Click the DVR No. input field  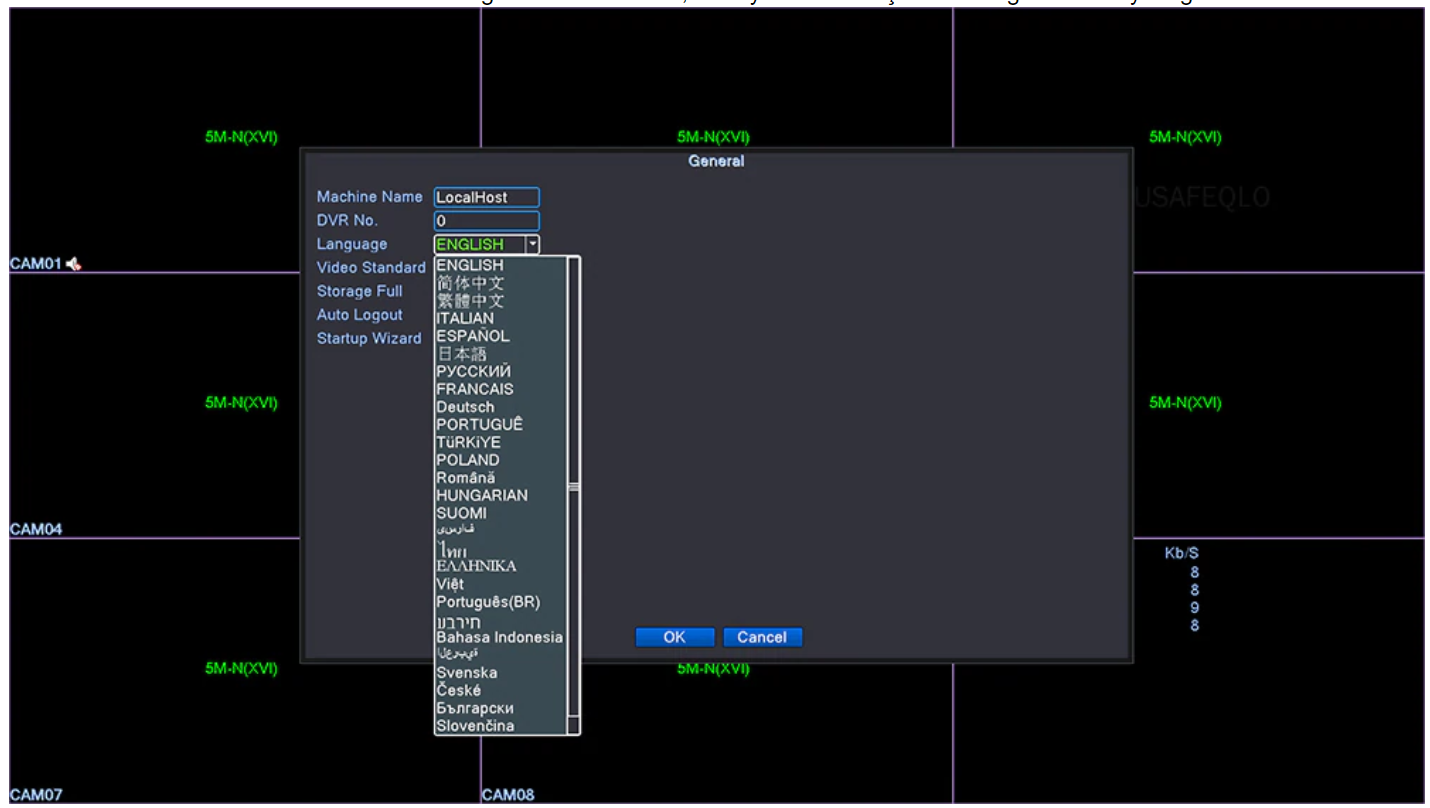tap(486, 221)
